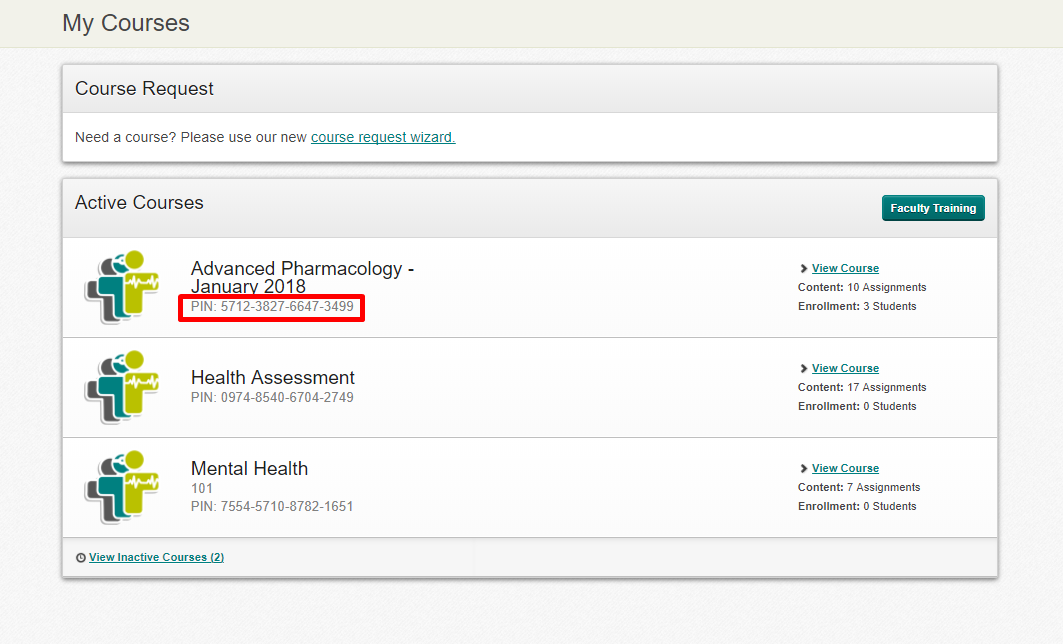The image size is (1063, 644).
Task: Open View Course for Advanced Pharmacology
Action: (x=845, y=268)
